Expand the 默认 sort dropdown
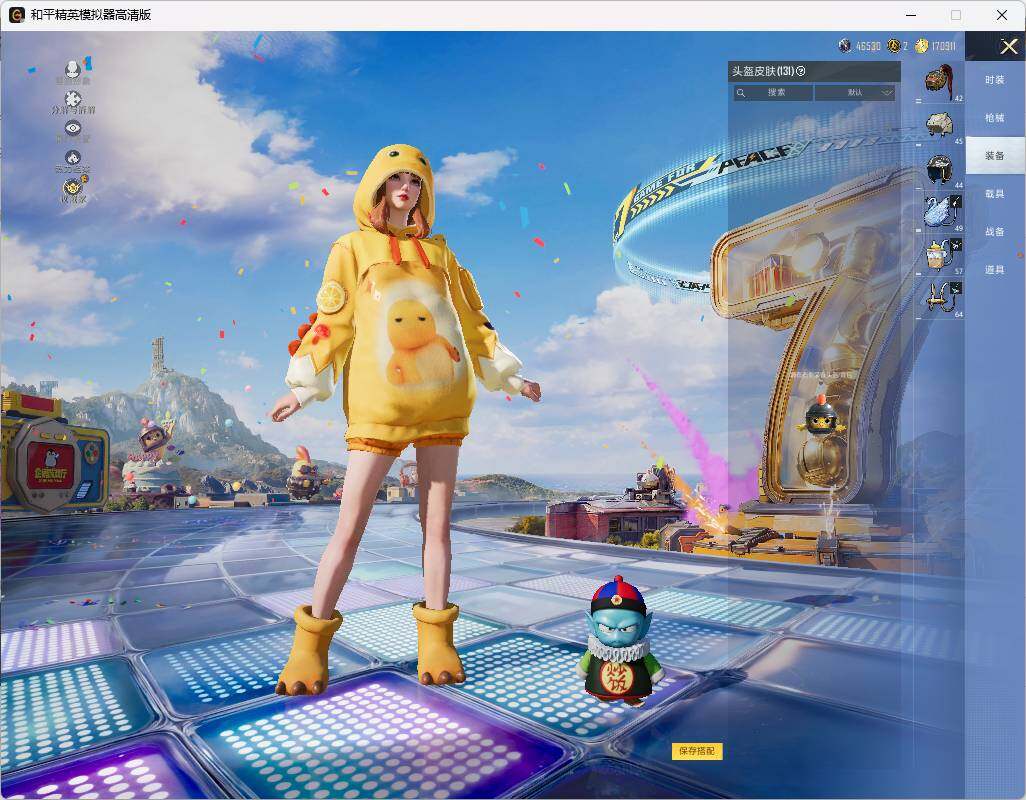Image resolution: width=1026 pixels, height=800 pixels. click(x=855, y=92)
